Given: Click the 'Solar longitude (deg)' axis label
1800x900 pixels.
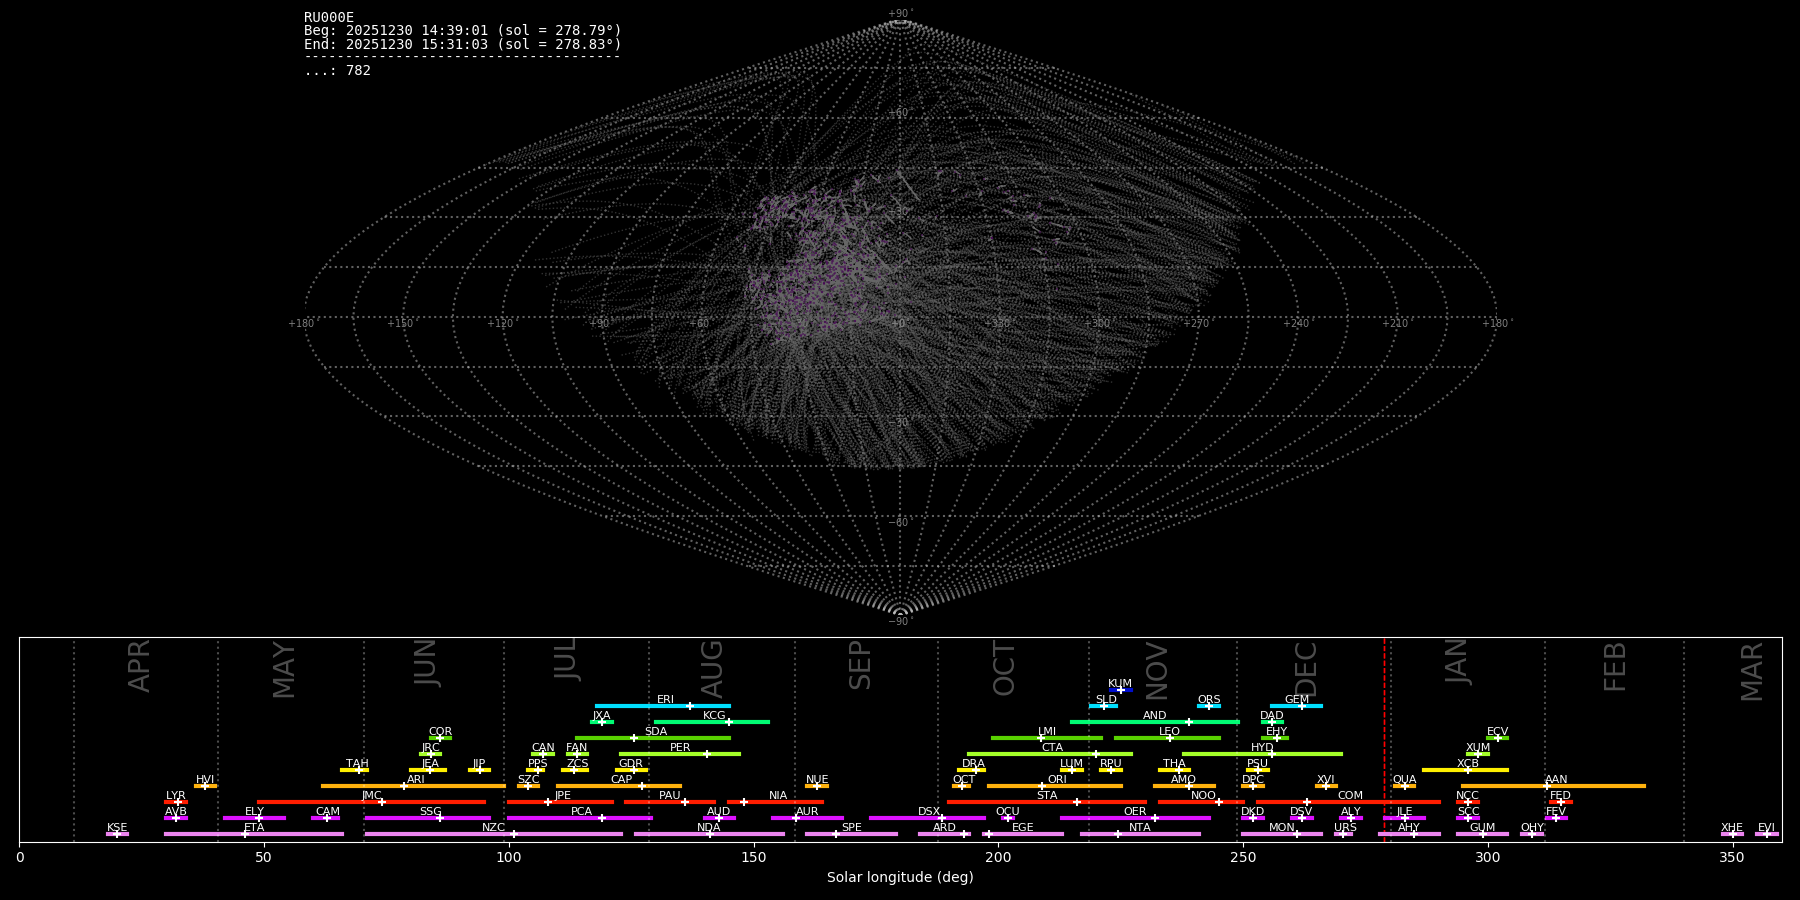Looking at the screenshot, I should pos(900,878).
